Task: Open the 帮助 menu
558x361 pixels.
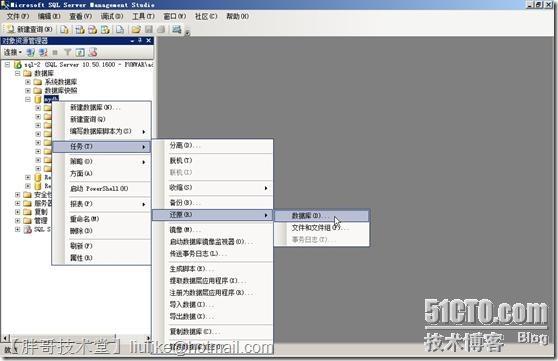Action: point(237,16)
